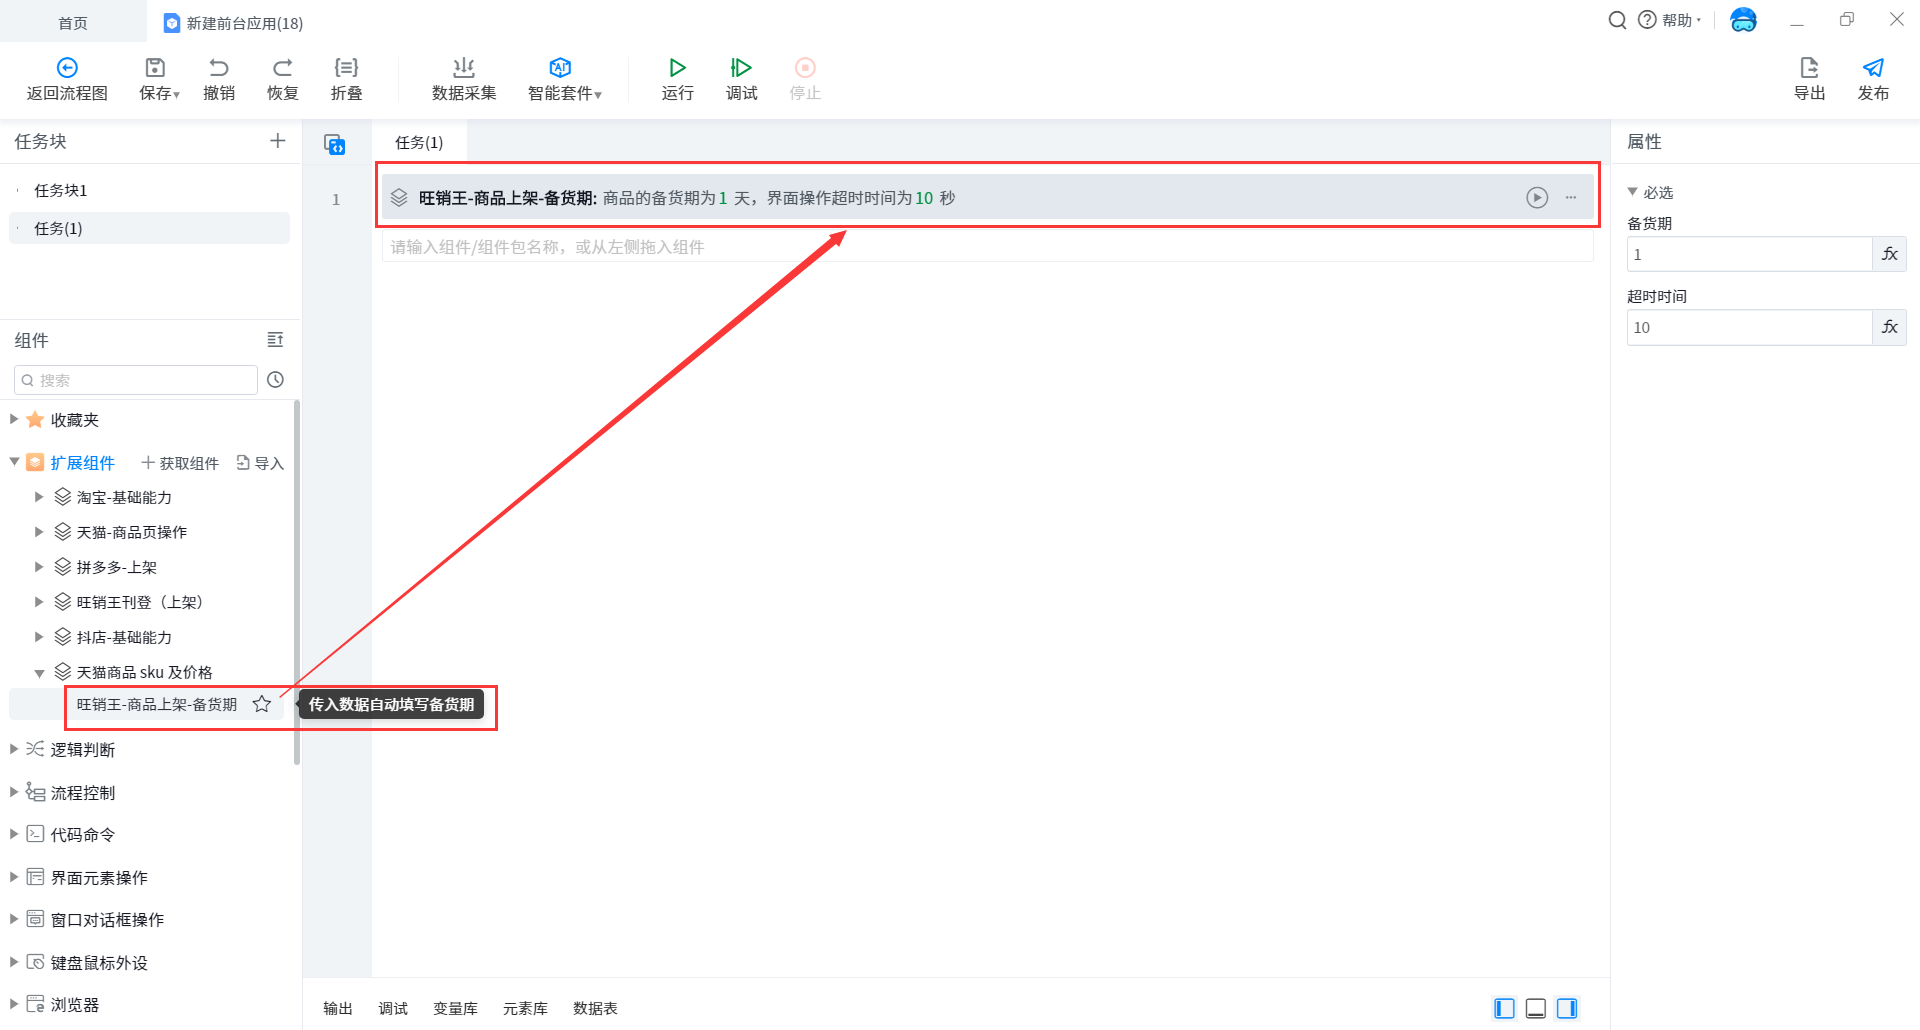Click the 折叠 fold code icon
The height and width of the screenshot is (1030, 1920).
[346, 68]
